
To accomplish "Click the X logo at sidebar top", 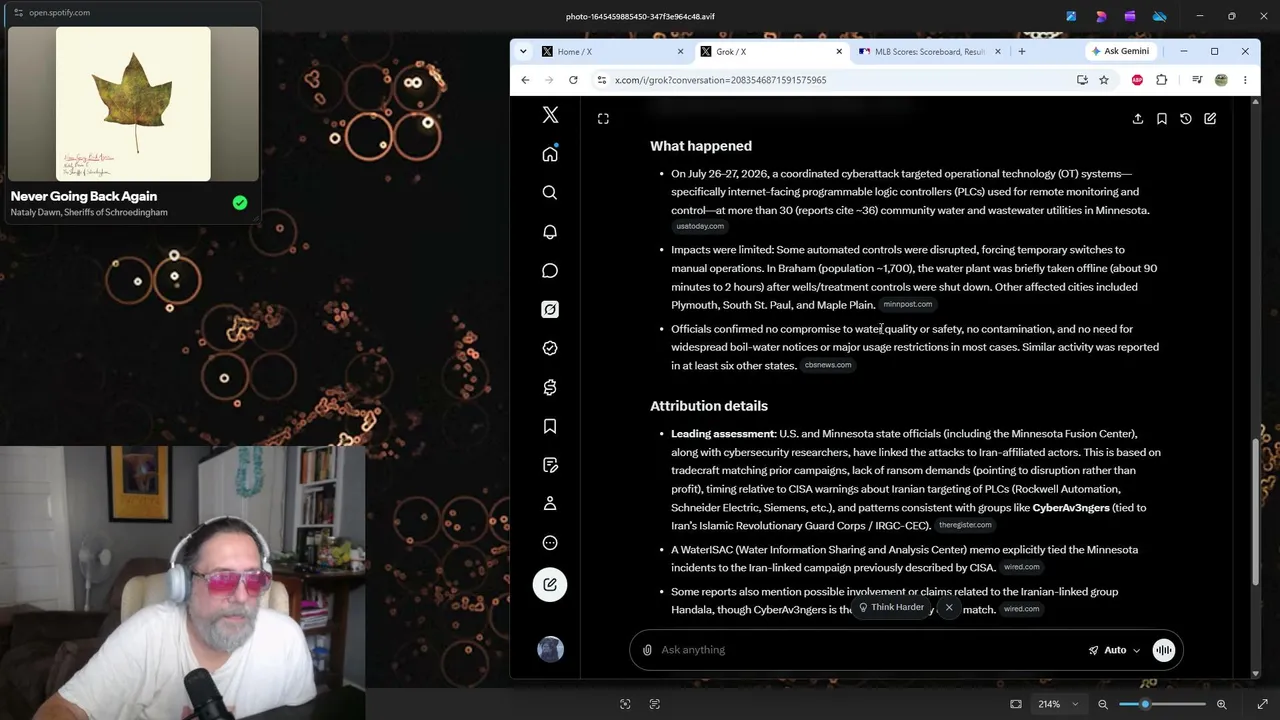I will (550, 115).
